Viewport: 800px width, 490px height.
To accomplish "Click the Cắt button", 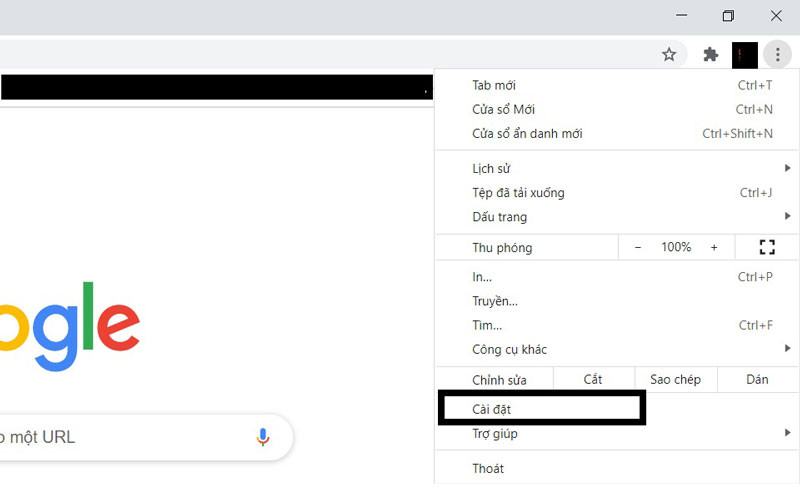I will click(593, 380).
